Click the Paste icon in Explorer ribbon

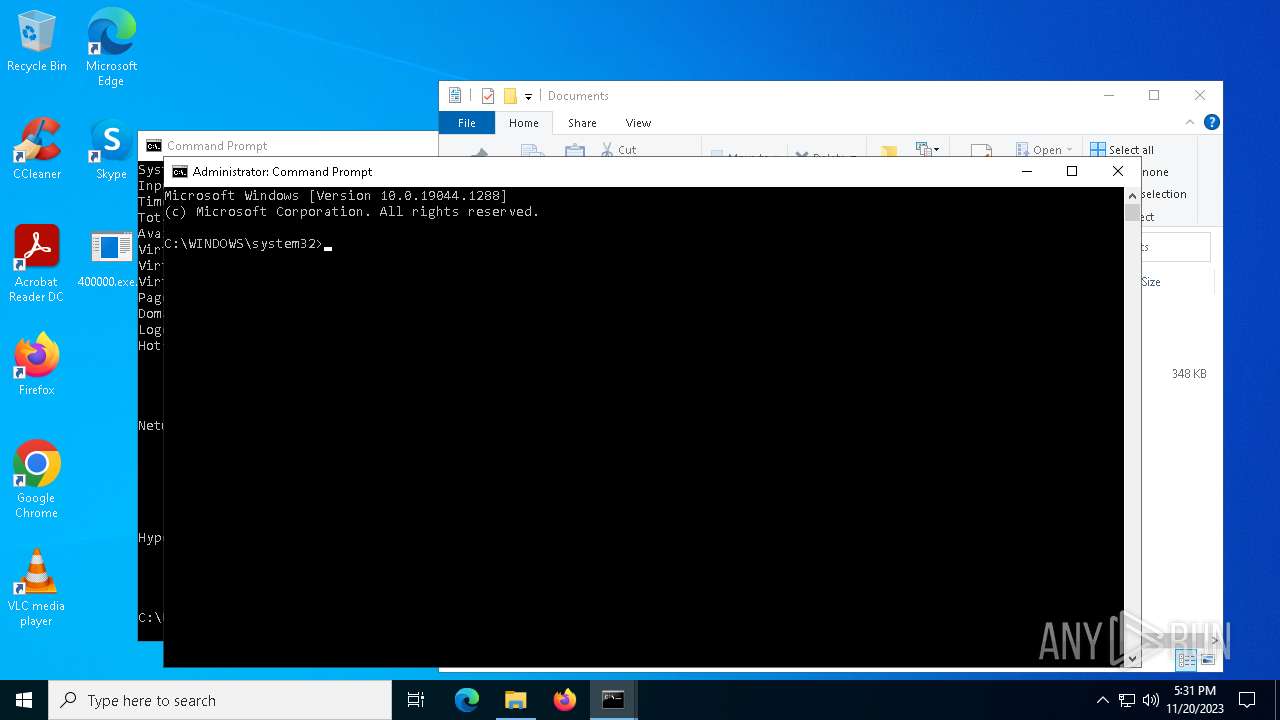(x=574, y=151)
